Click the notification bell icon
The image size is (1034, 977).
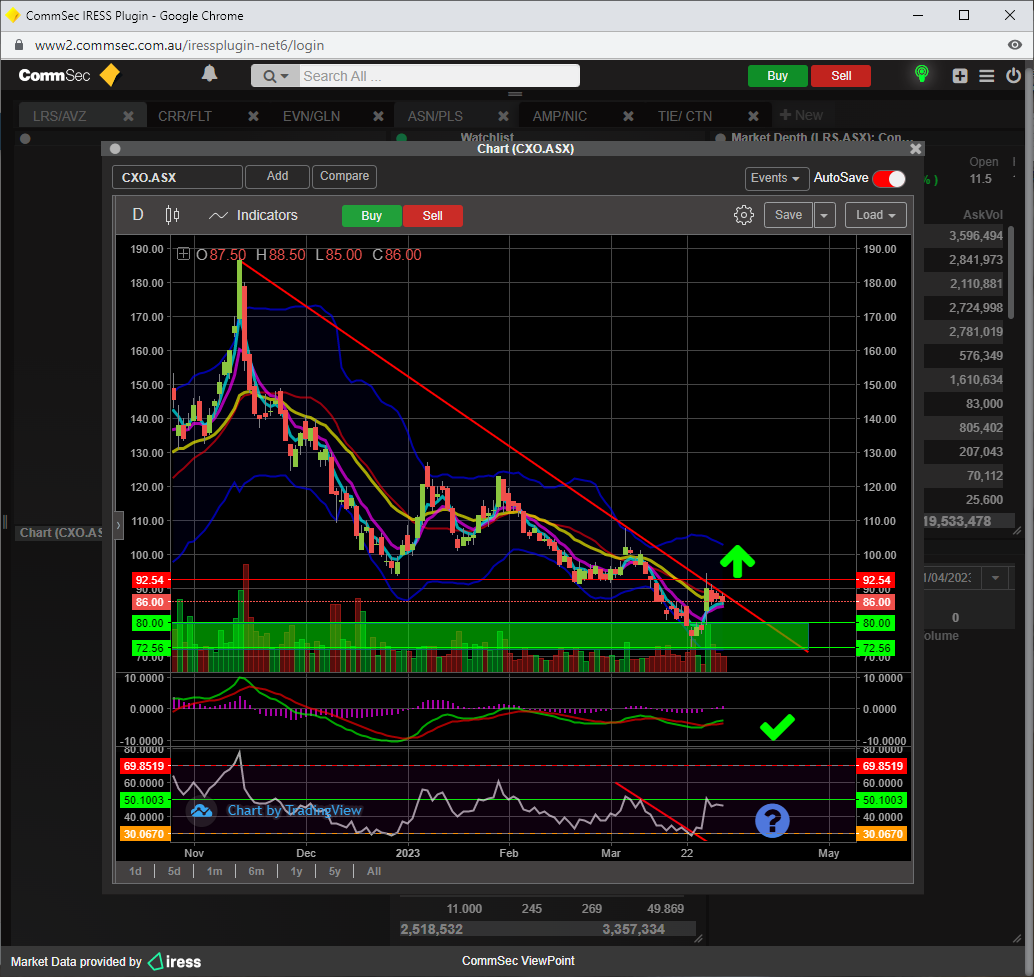pyautogui.click(x=209, y=74)
